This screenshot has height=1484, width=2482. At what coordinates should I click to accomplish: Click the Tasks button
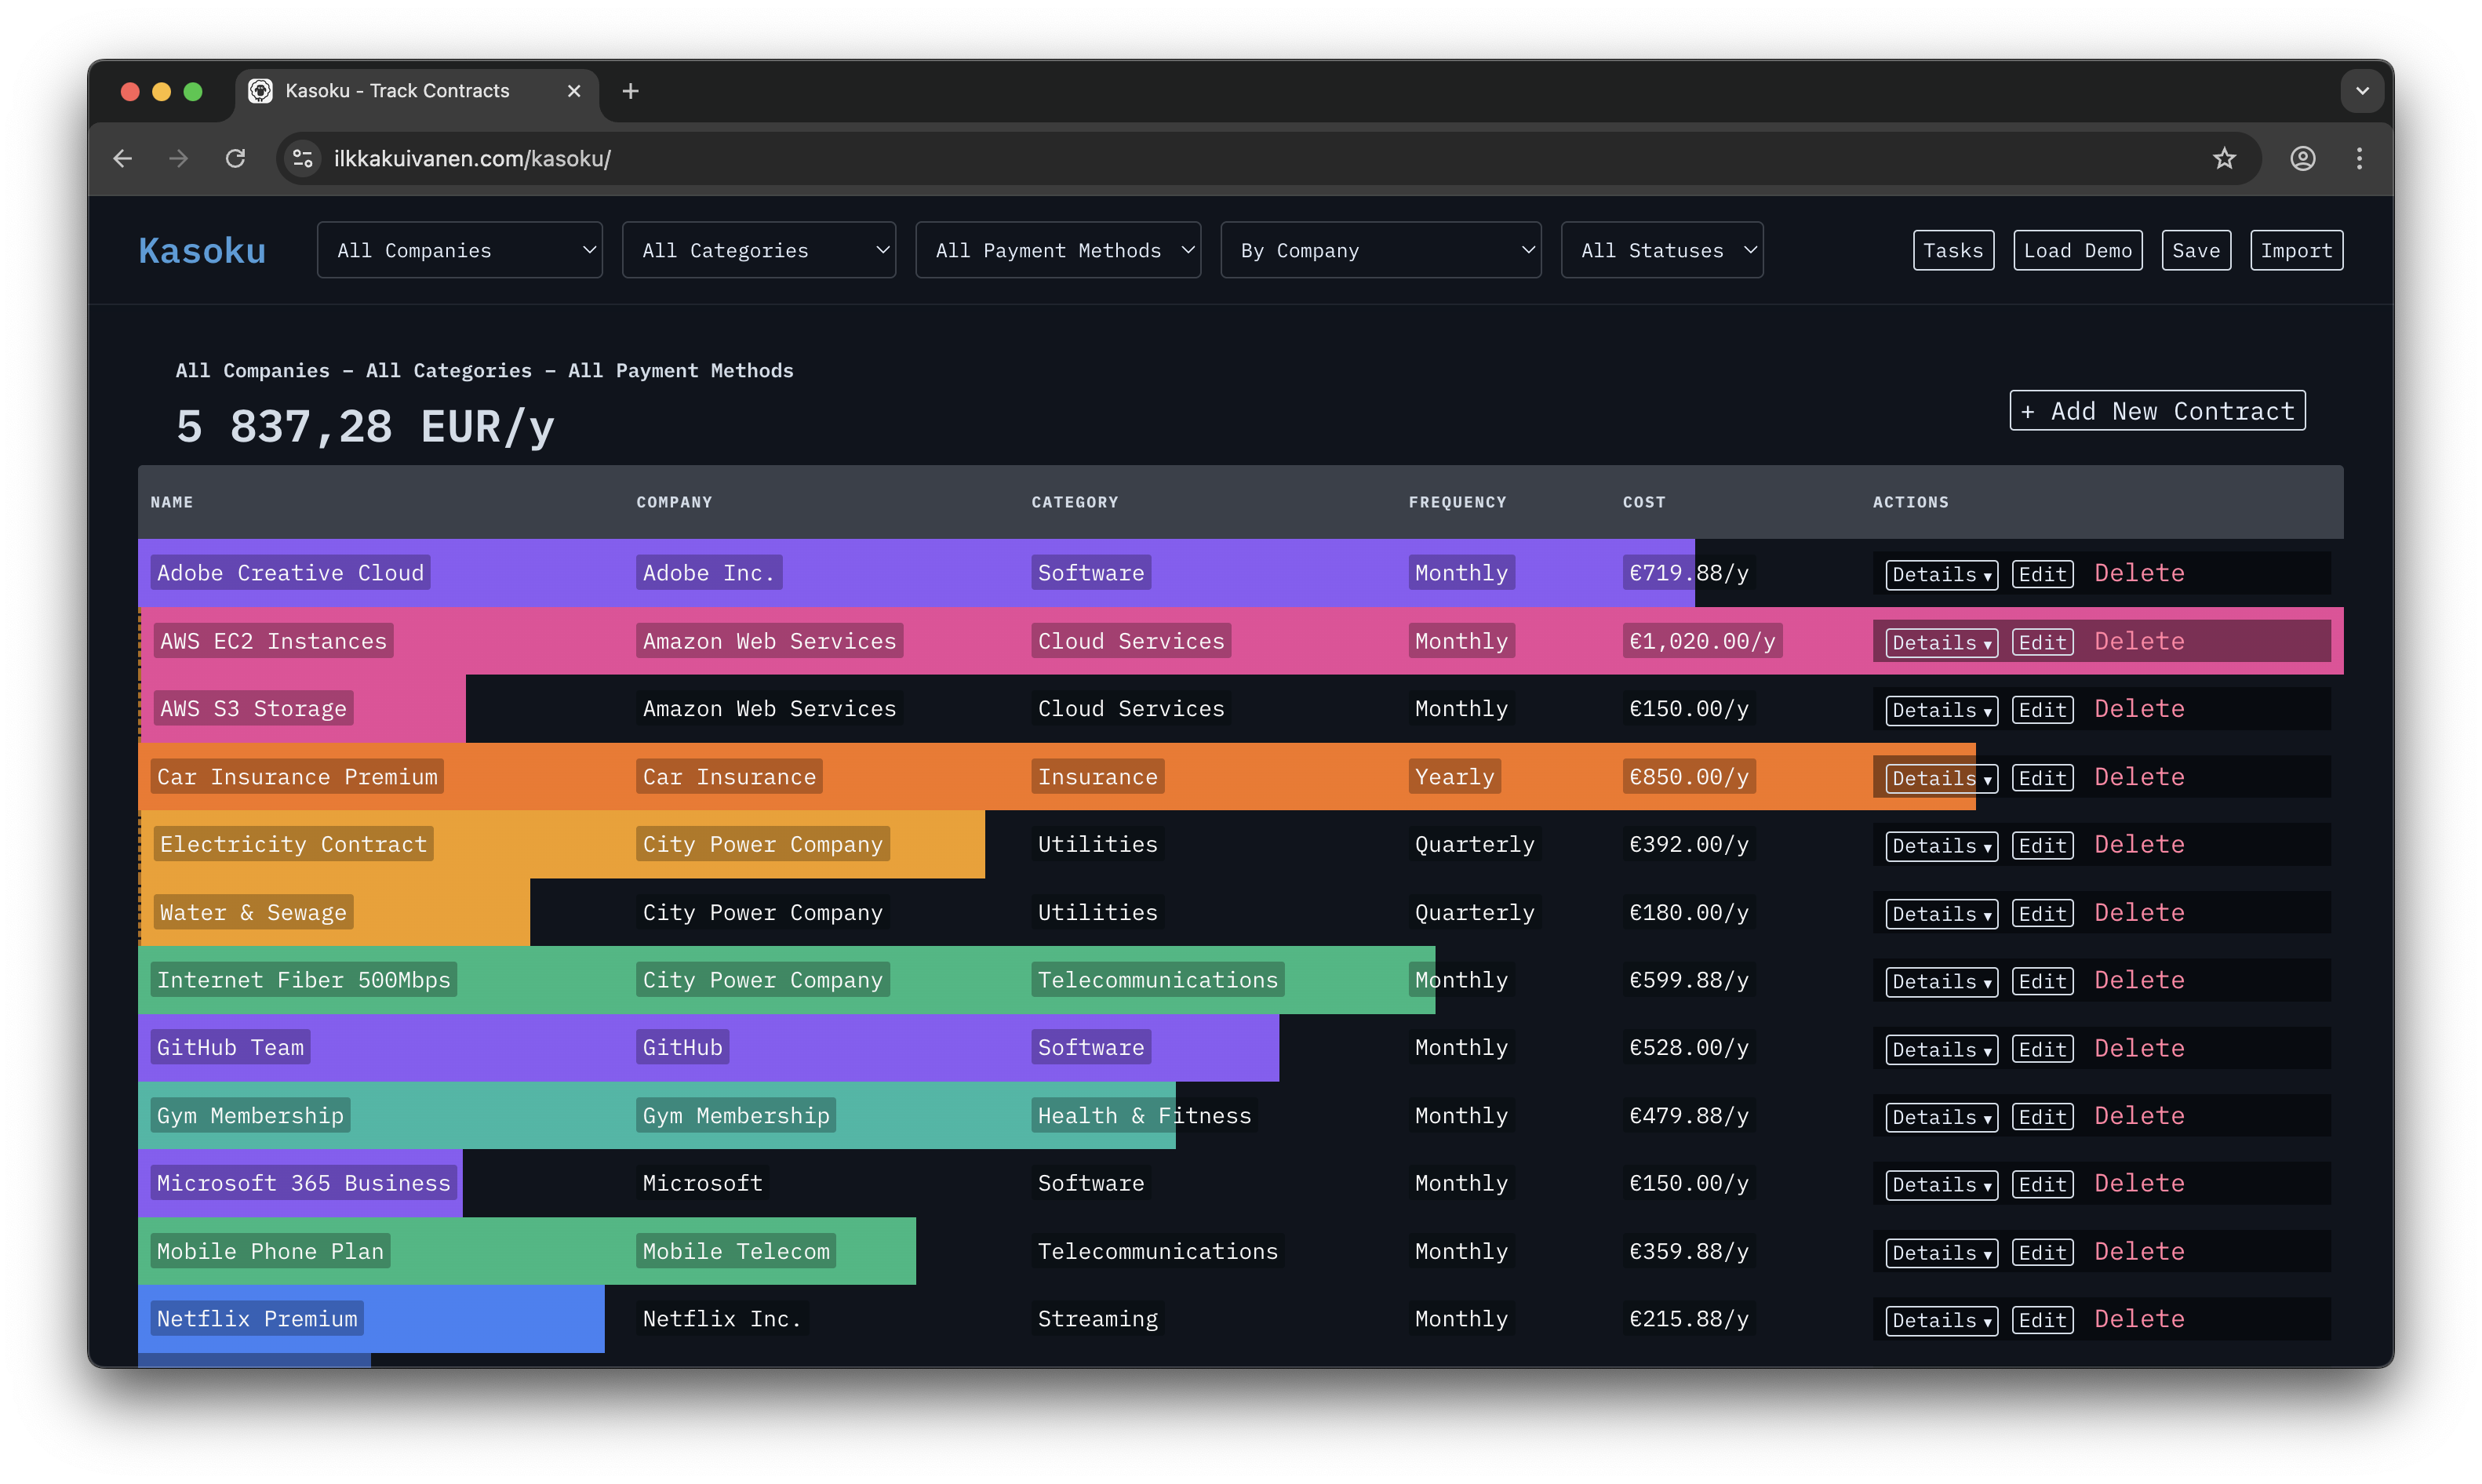[x=1952, y=250]
